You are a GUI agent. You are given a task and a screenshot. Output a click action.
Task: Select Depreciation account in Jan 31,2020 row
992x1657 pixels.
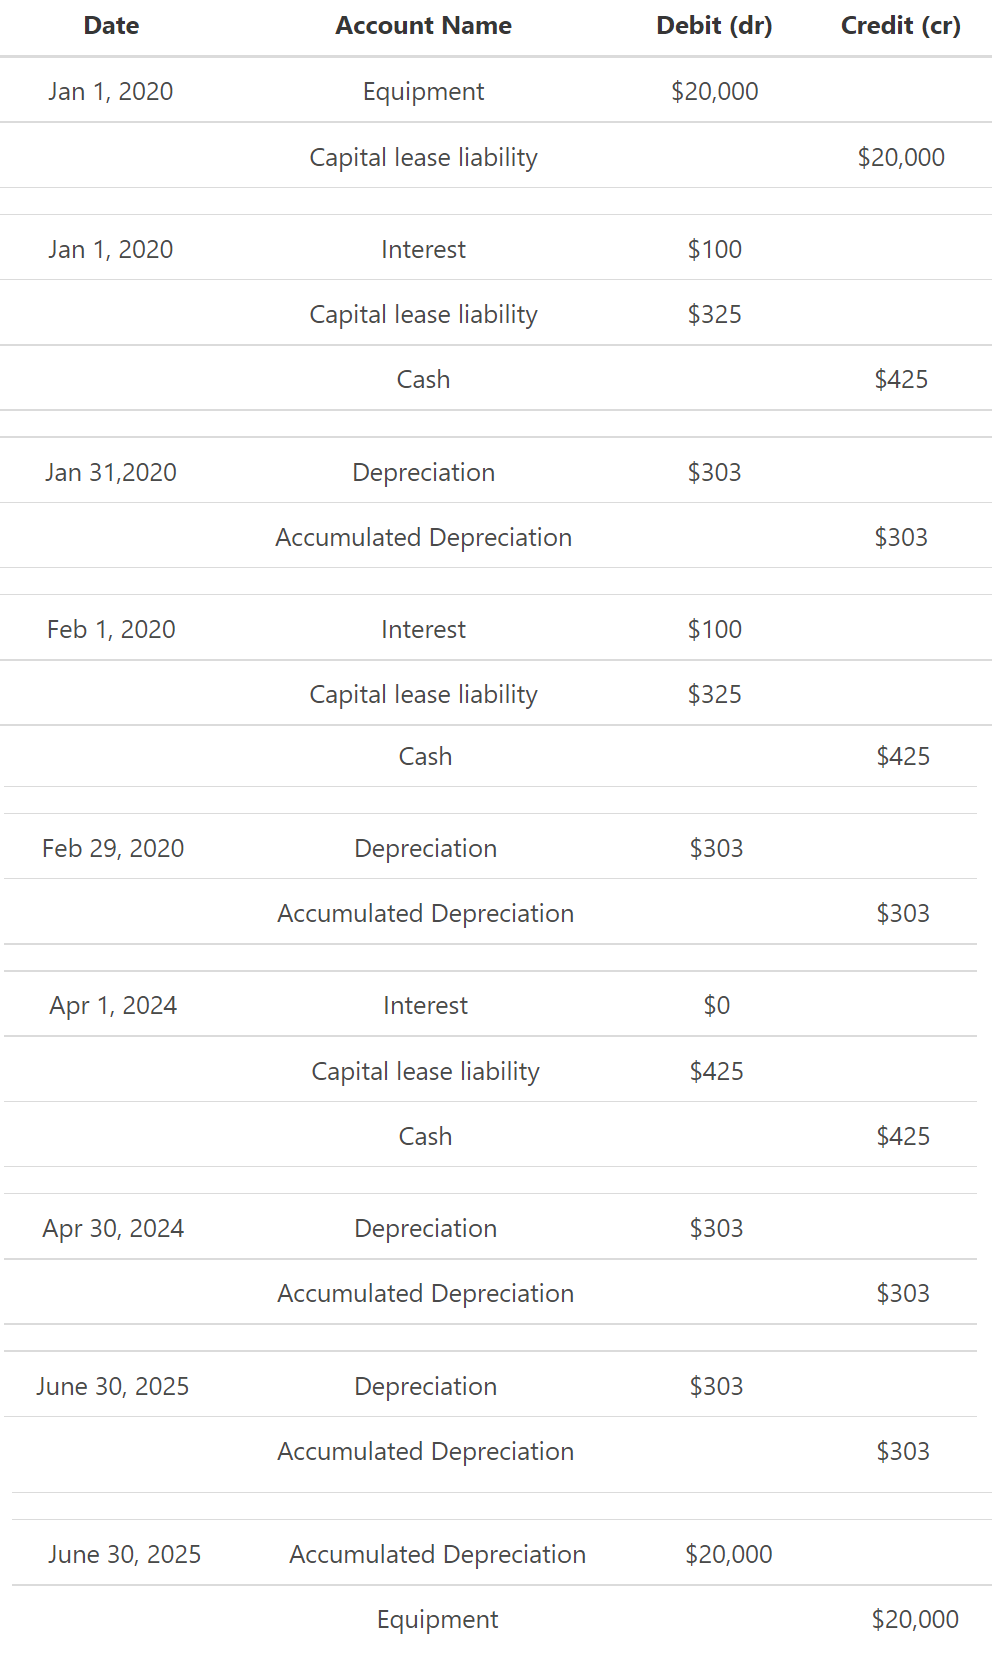coord(423,472)
